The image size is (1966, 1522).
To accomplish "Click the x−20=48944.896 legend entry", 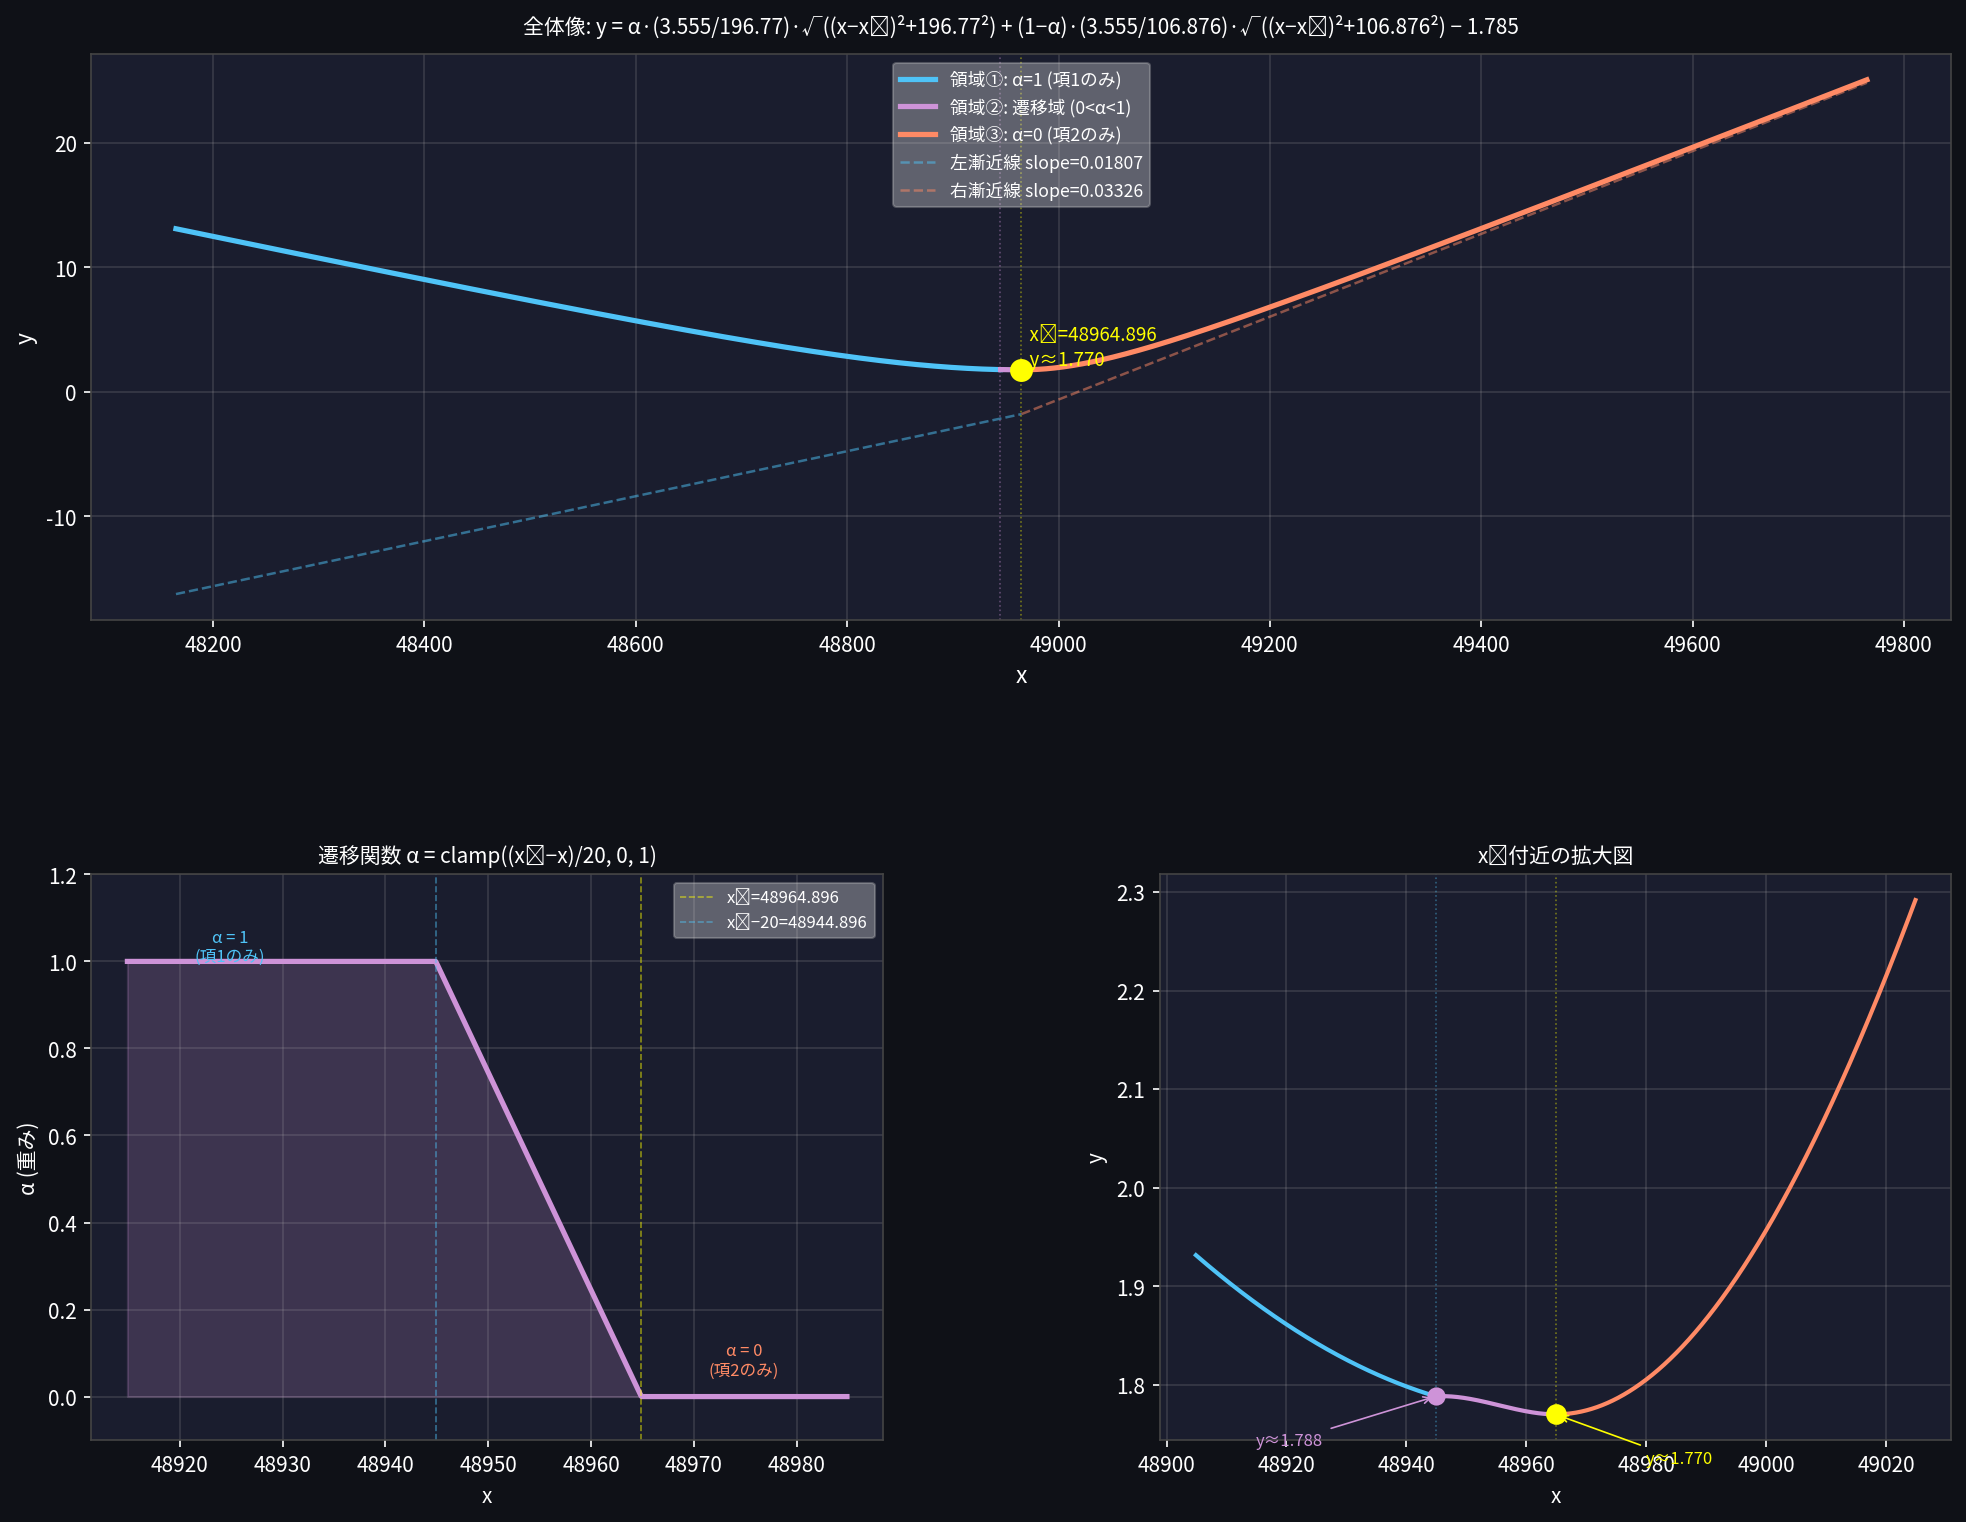I will pos(796,922).
